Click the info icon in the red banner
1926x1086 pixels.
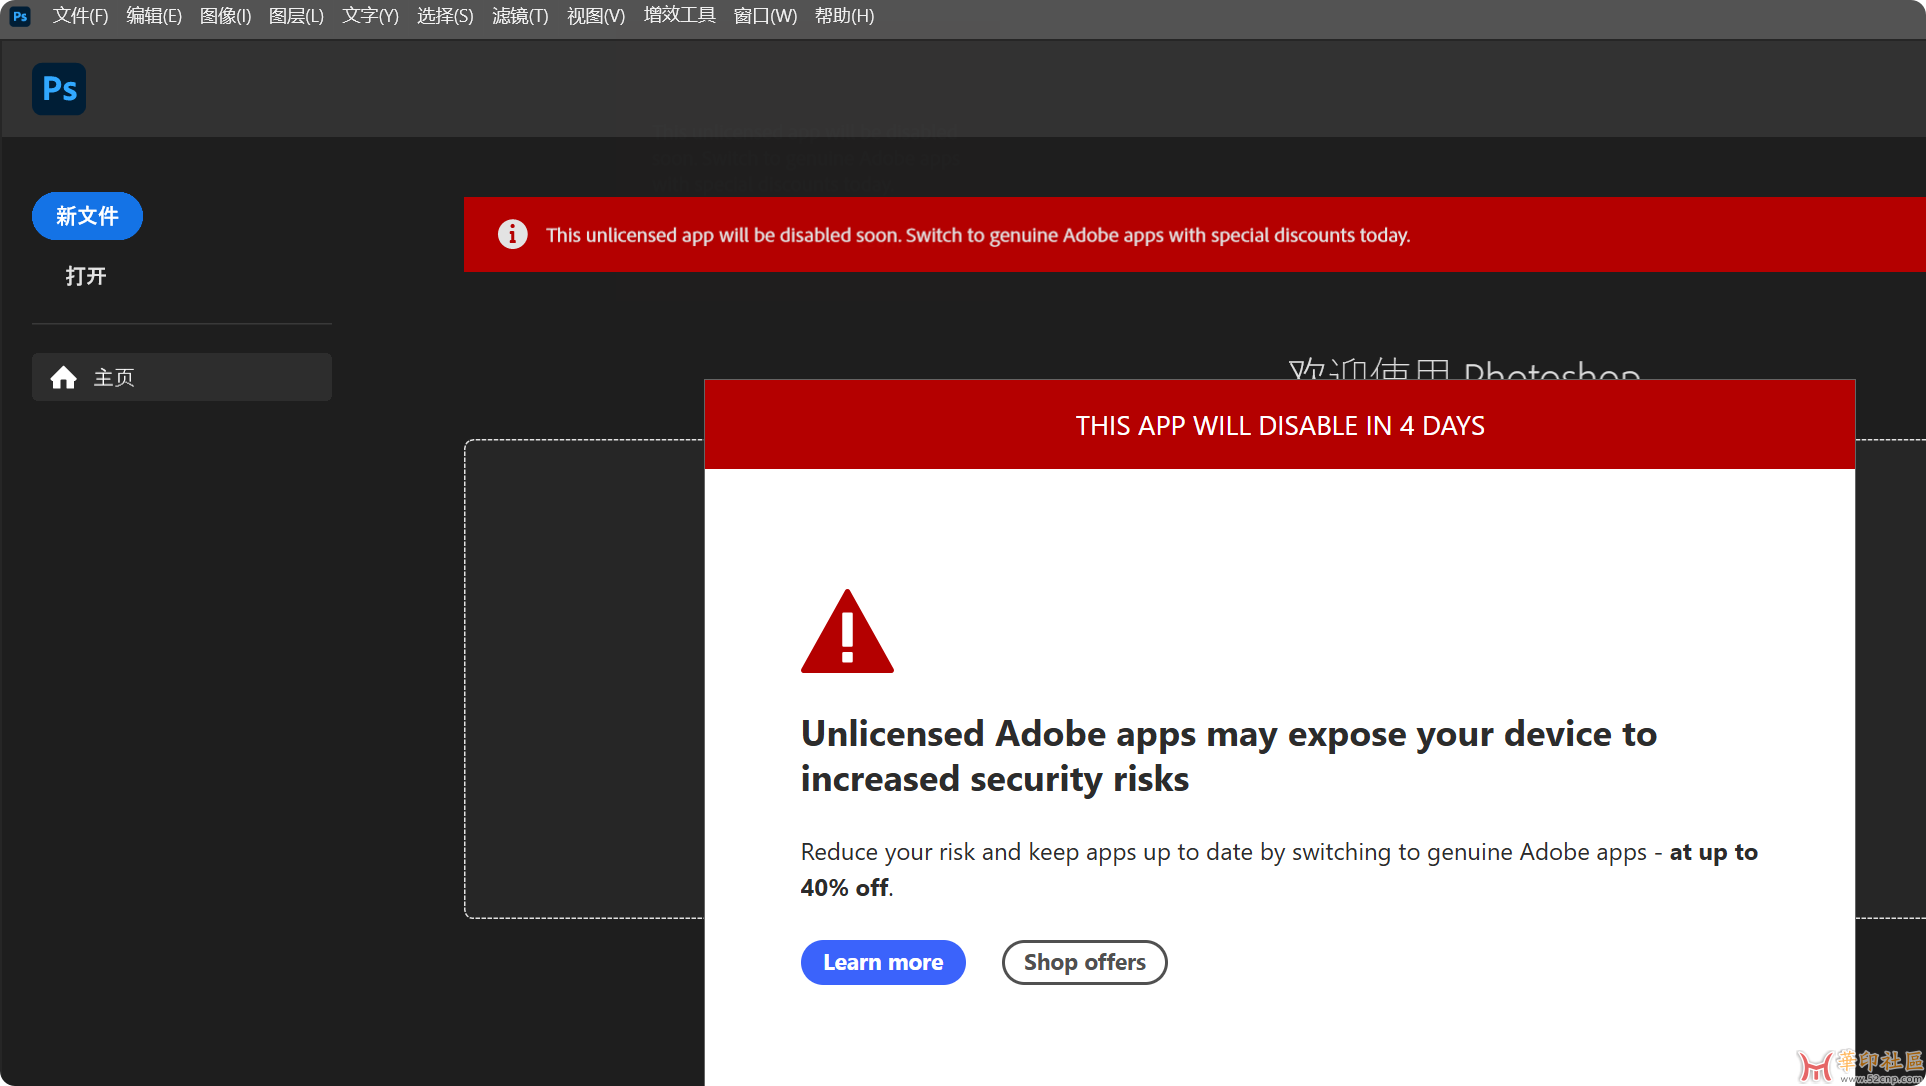513,234
